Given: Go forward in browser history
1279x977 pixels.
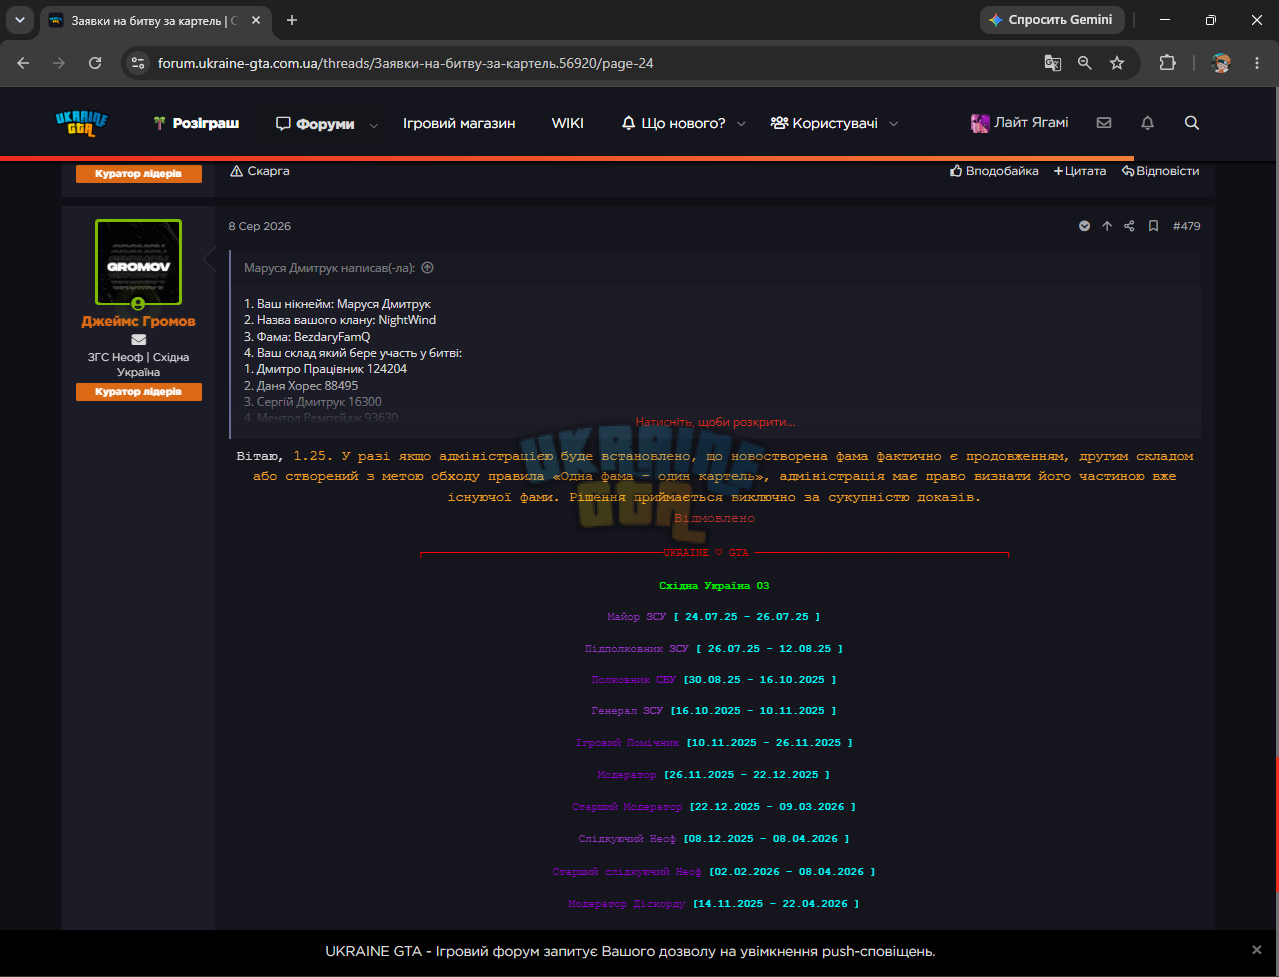Looking at the screenshot, I should [x=59, y=63].
